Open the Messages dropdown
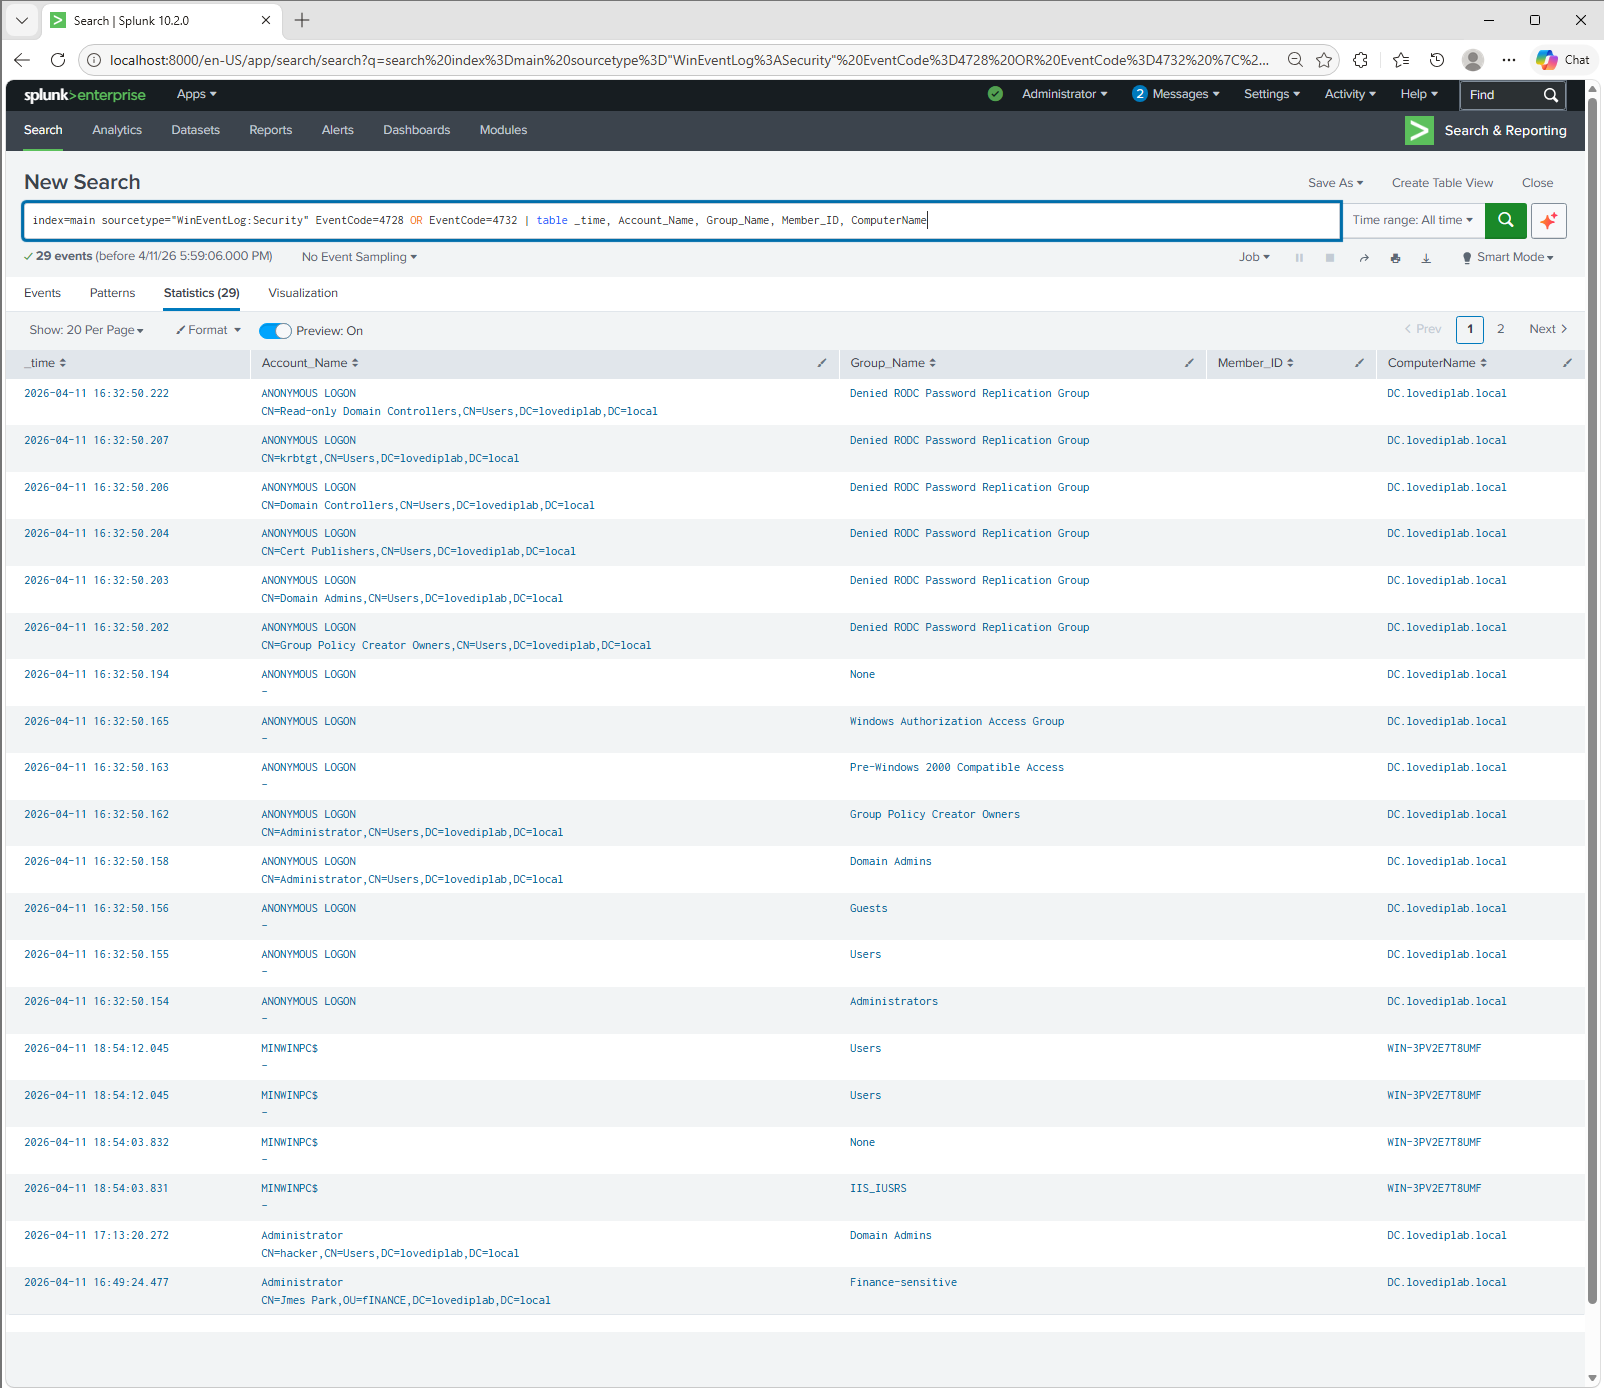Image resolution: width=1604 pixels, height=1388 pixels. pos(1176,94)
